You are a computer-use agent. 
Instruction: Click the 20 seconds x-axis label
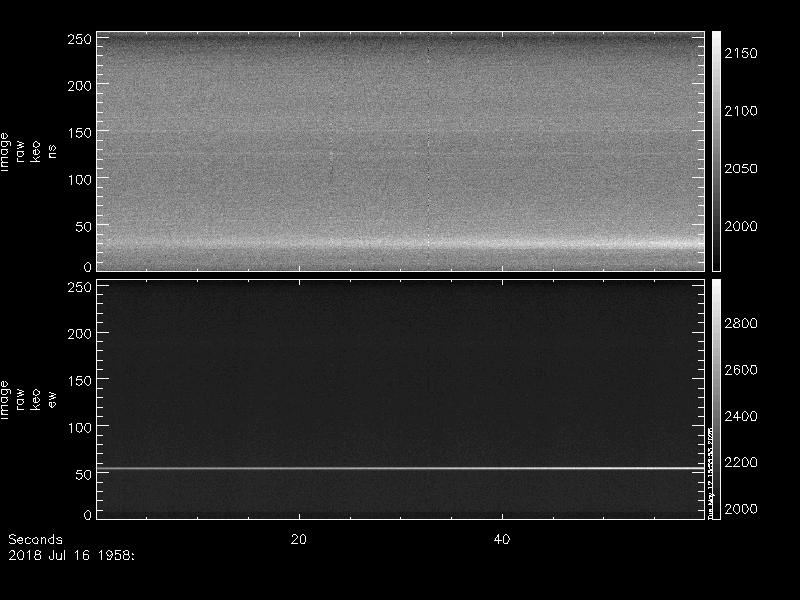pyautogui.click(x=298, y=540)
